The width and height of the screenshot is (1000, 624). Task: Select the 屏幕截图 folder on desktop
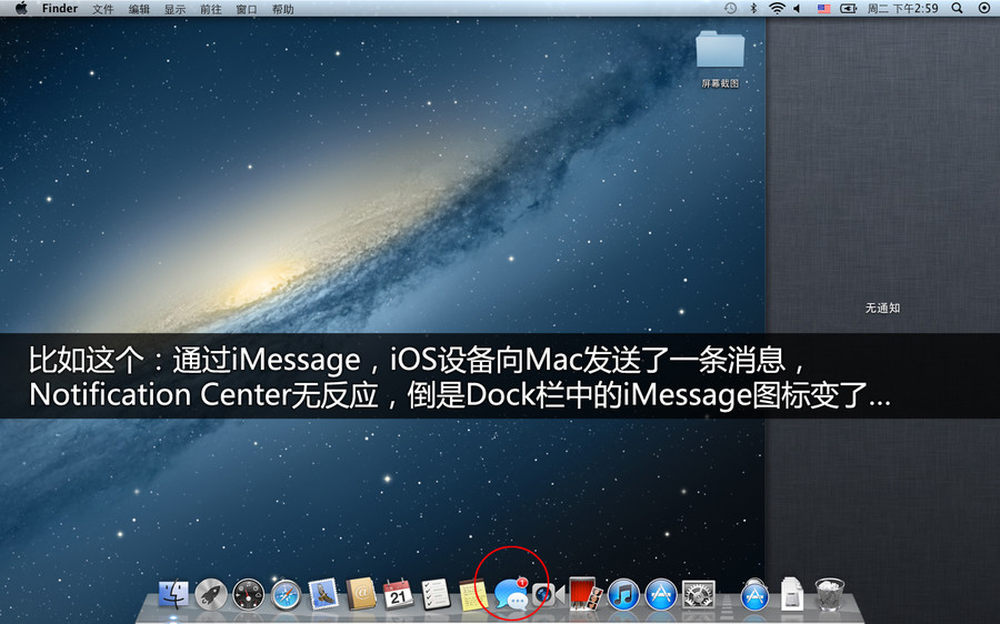click(720, 59)
